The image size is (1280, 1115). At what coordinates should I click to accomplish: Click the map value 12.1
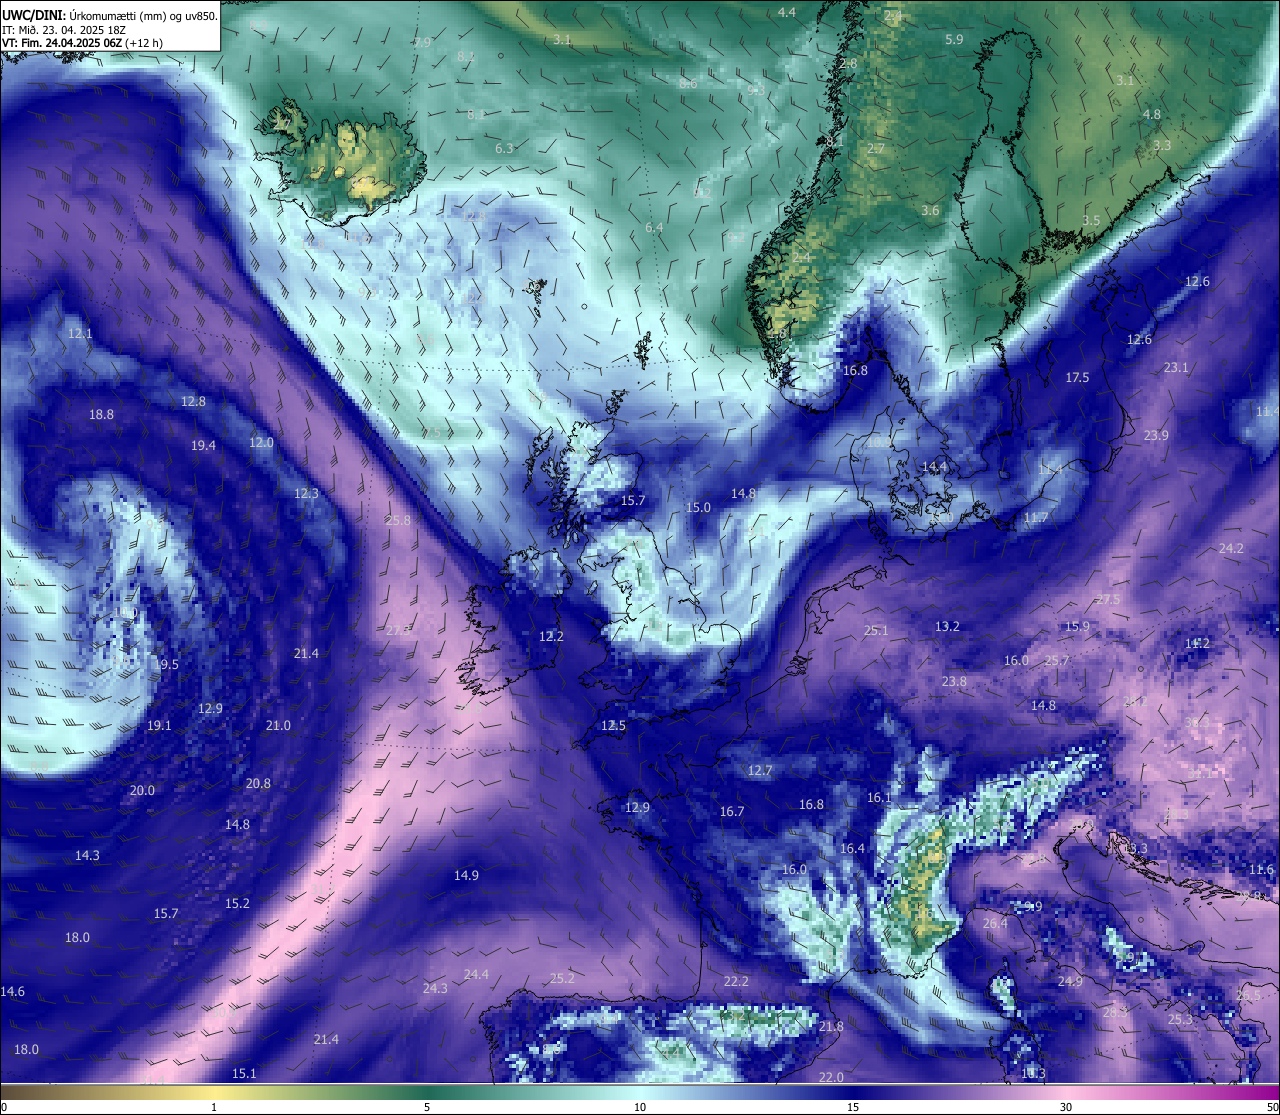(80, 333)
